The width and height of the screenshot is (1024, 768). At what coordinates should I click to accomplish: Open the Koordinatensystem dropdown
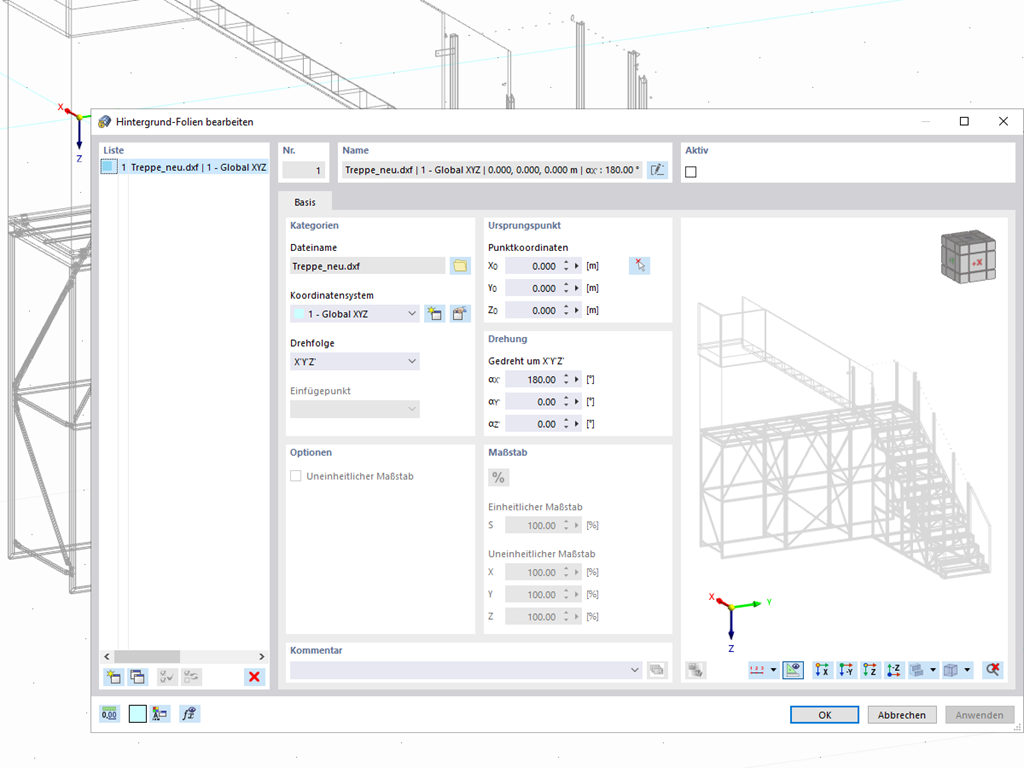click(355, 313)
